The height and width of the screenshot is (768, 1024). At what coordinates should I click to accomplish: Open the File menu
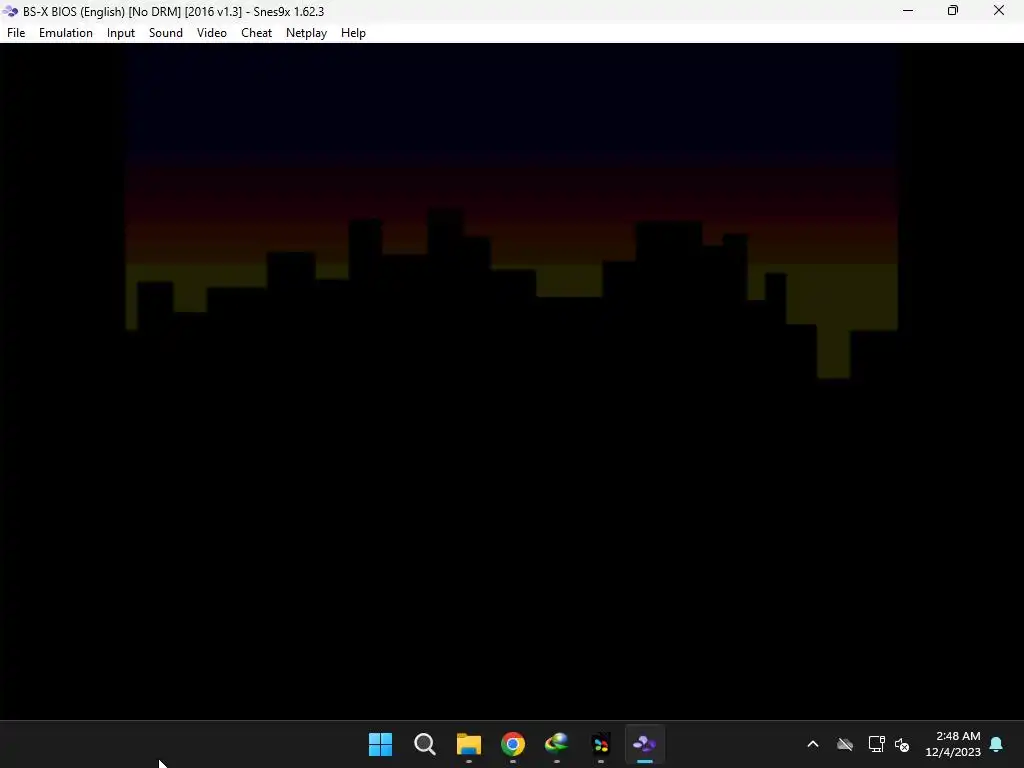(16, 33)
